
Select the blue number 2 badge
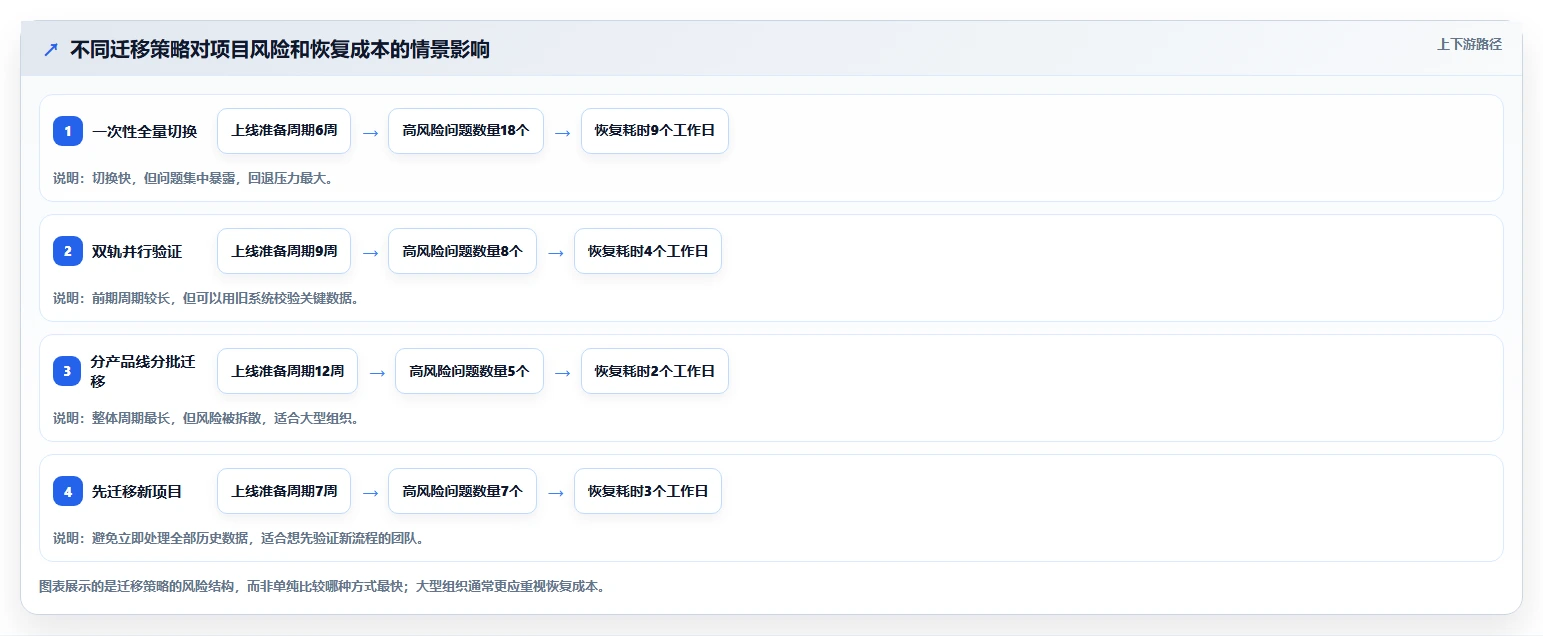click(x=68, y=251)
